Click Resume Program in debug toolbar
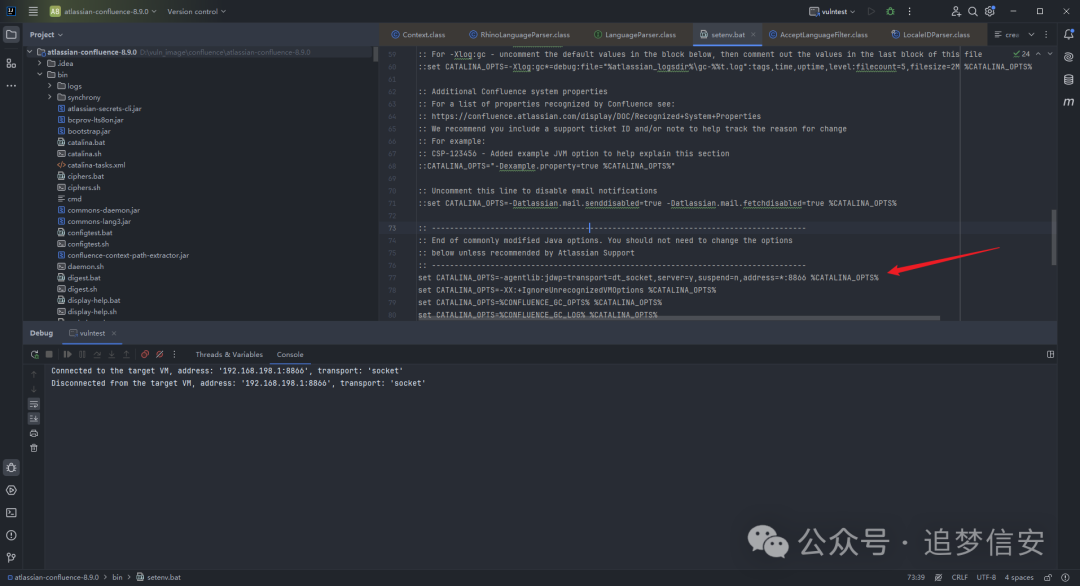This screenshot has height=586, width=1080. click(x=68, y=355)
